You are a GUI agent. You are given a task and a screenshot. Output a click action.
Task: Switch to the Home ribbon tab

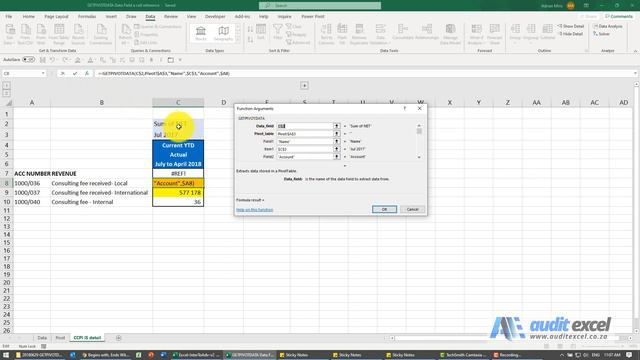(29, 17)
